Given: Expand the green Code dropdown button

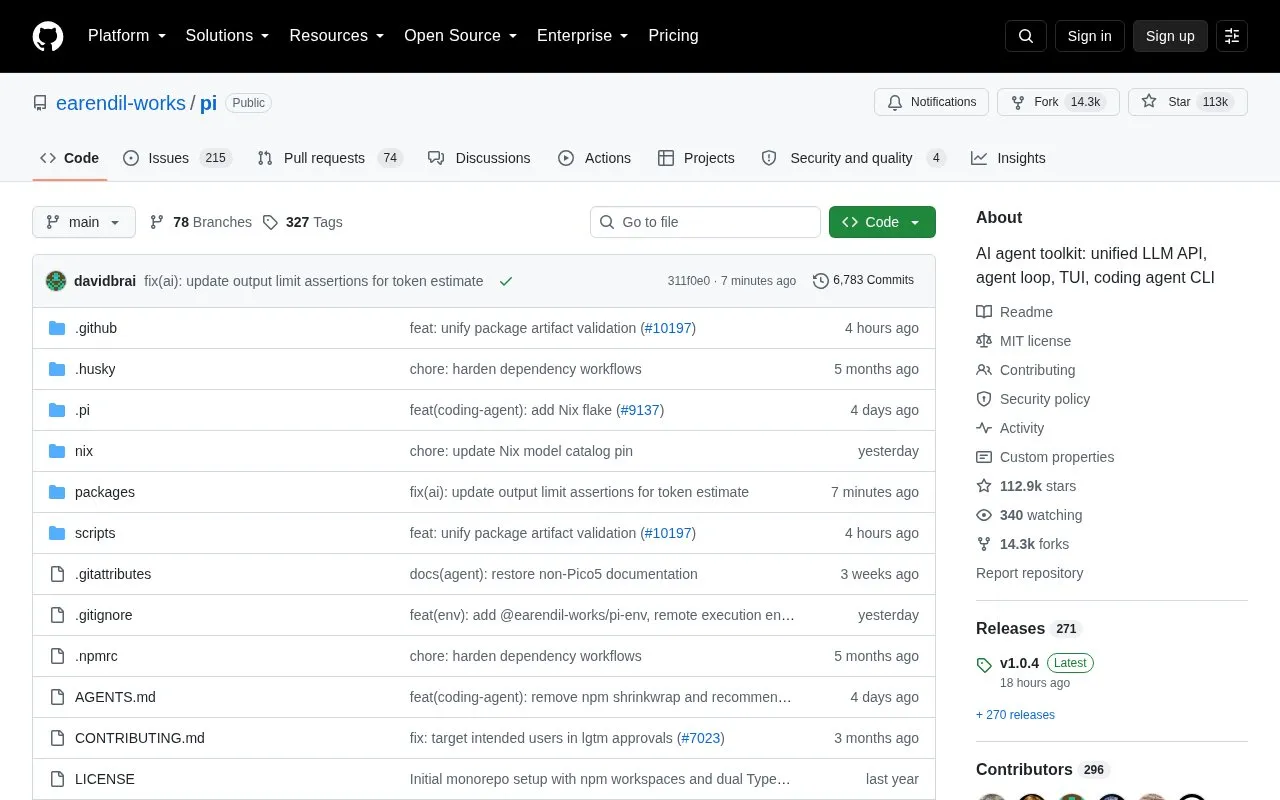Looking at the screenshot, I should [x=882, y=222].
